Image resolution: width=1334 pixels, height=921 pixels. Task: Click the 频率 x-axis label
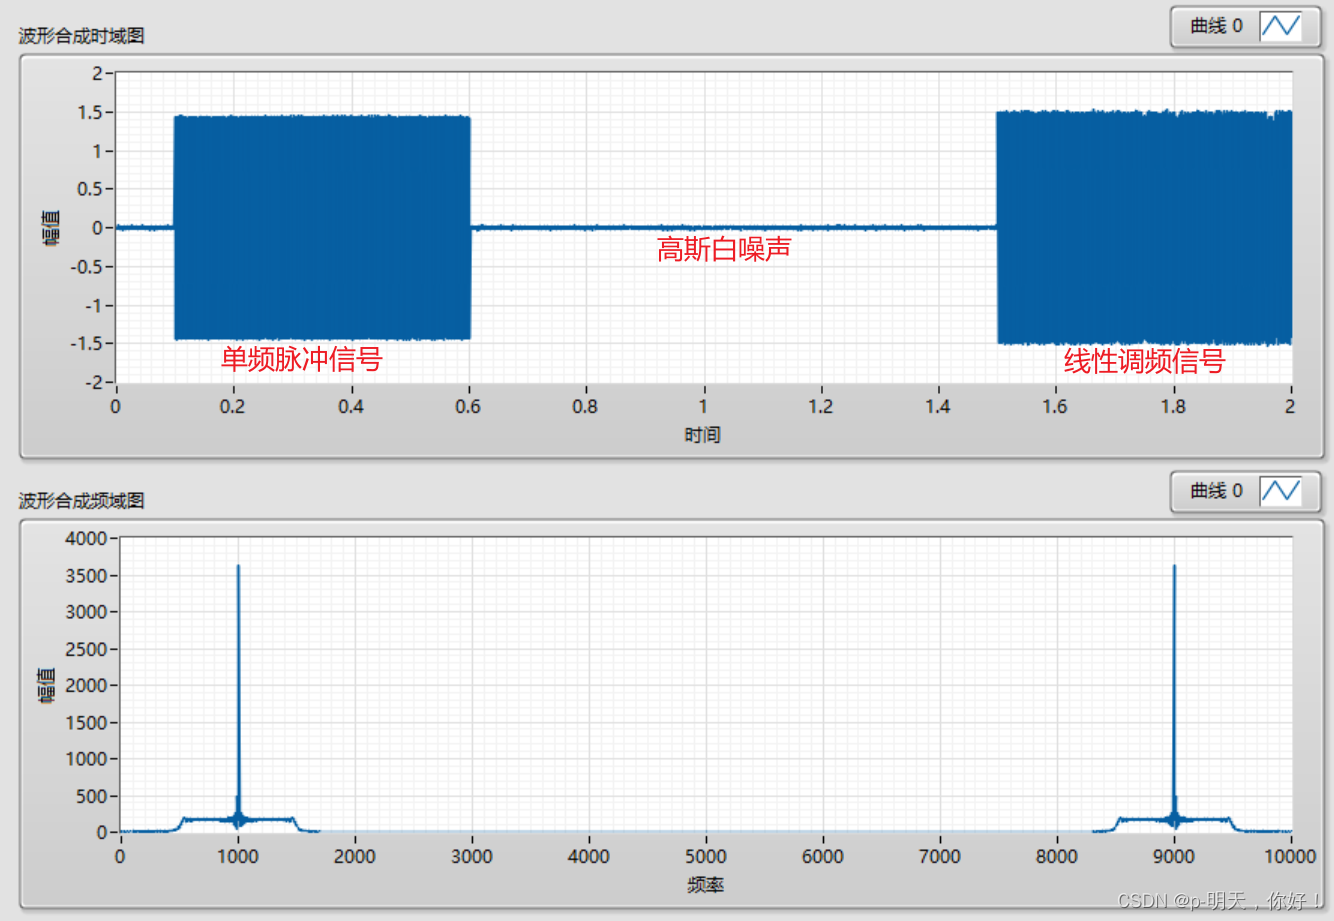[x=705, y=885]
